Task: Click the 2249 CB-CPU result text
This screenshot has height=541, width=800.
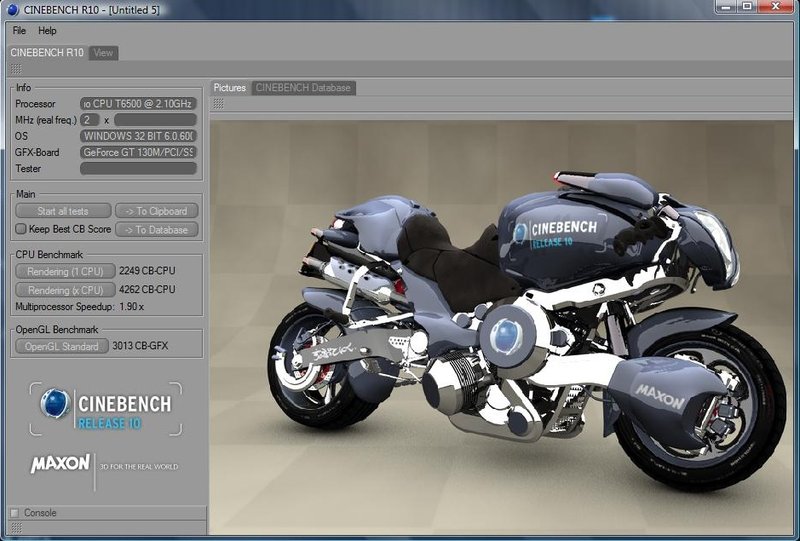Action: click(147, 271)
